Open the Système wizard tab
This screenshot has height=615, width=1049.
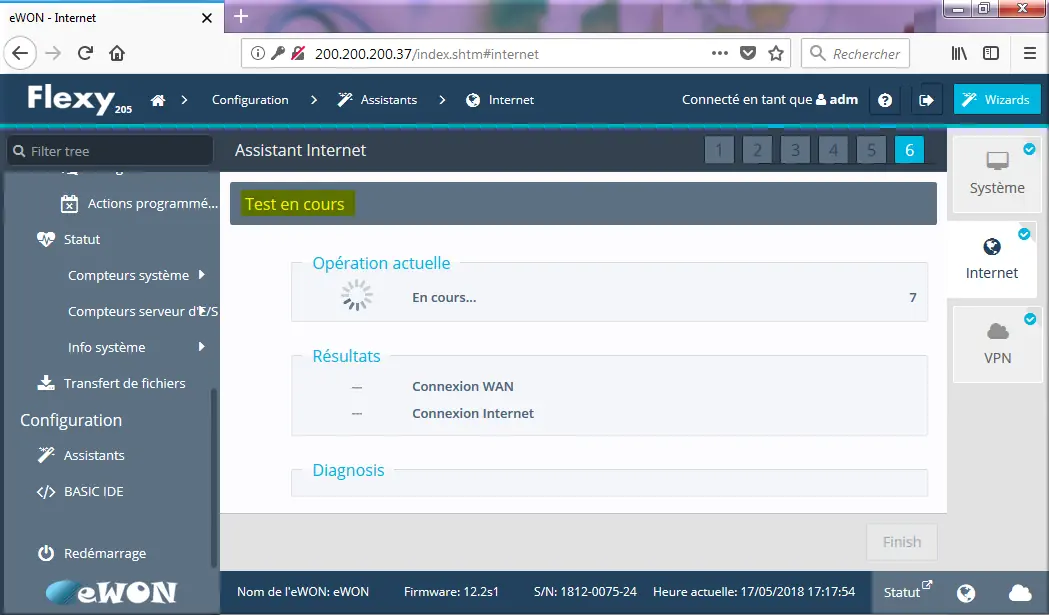(997, 174)
